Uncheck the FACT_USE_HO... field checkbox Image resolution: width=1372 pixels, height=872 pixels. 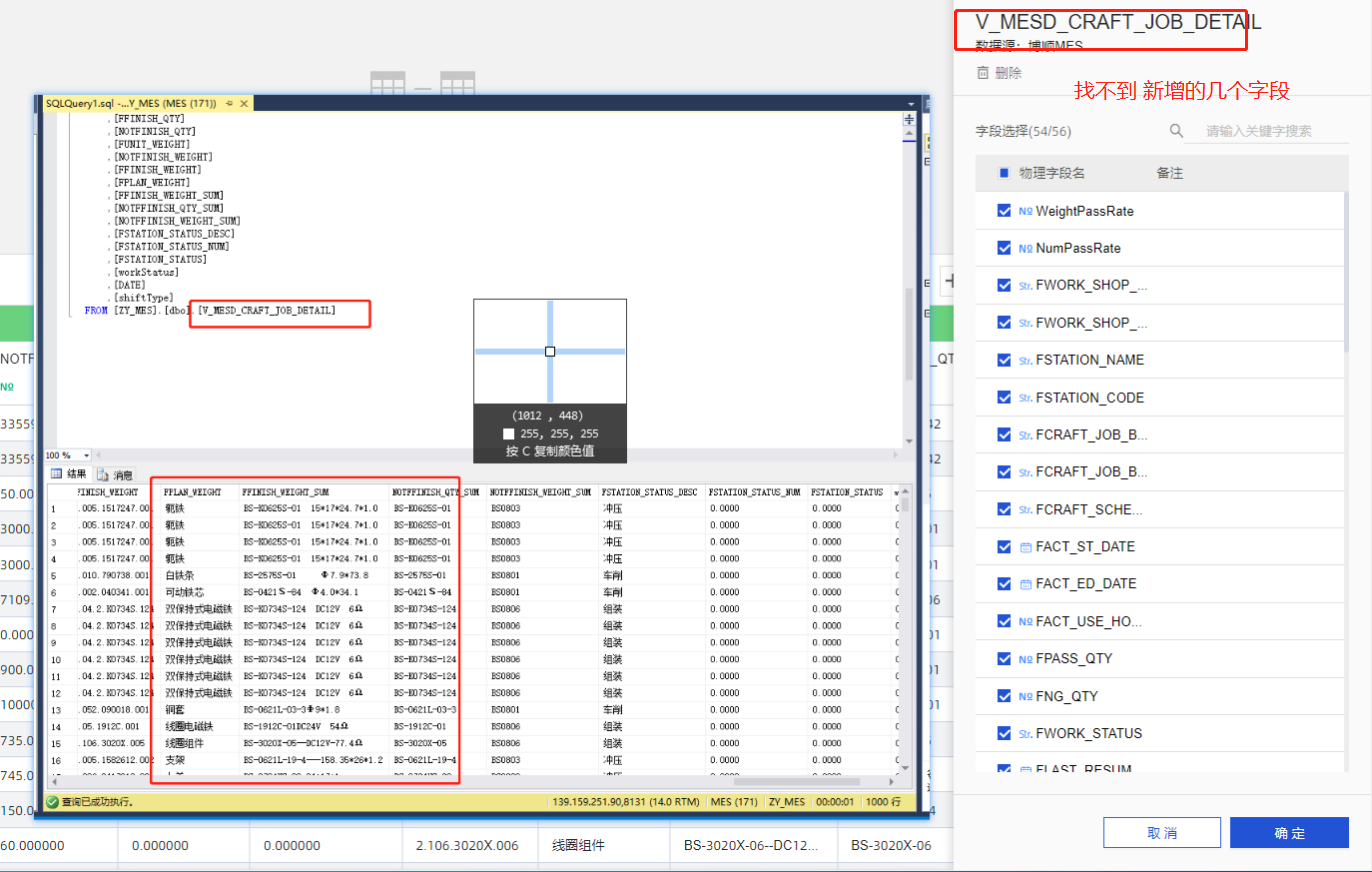[1004, 622]
